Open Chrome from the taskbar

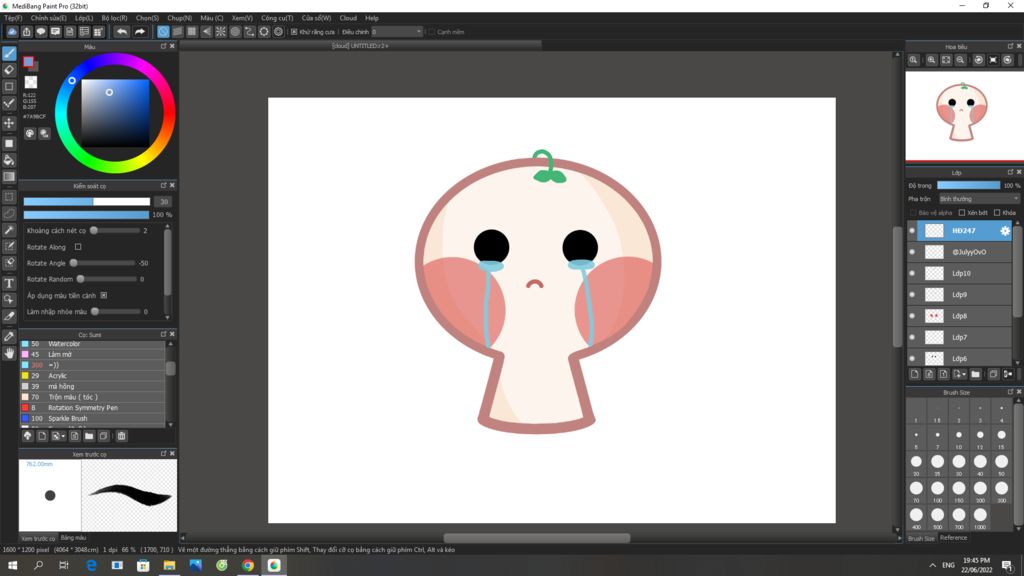(248, 566)
